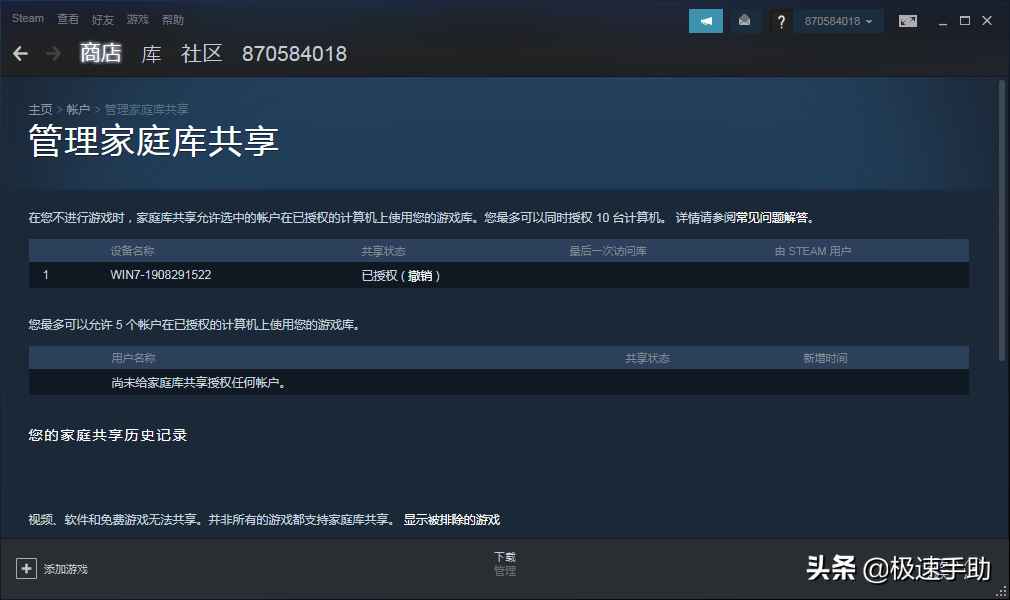This screenshot has width=1010, height=600.
Task: Open the Steam menu
Action: [x=28, y=19]
